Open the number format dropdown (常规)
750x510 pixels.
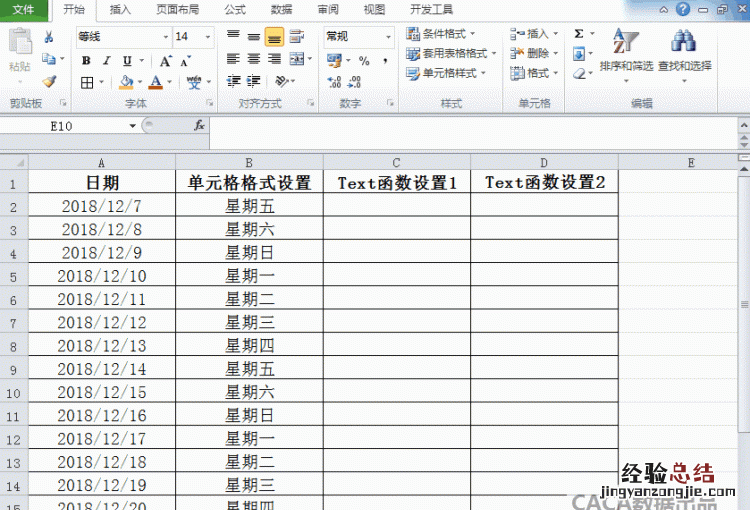point(389,37)
